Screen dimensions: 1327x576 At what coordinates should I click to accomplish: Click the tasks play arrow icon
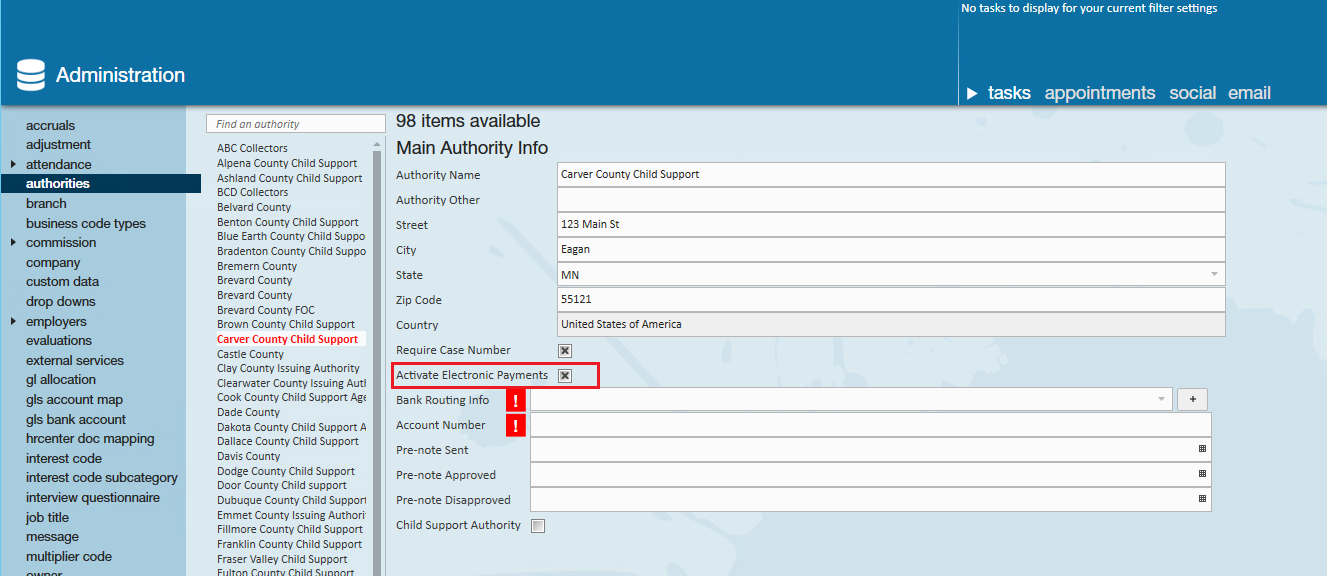tap(972, 94)
